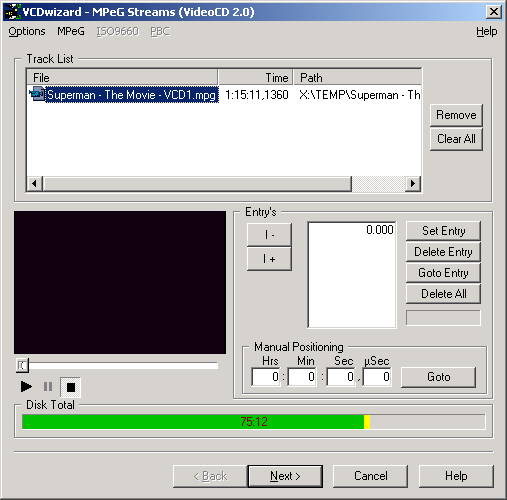The height and width of the screenshot is (500, 507).
Task: Step forward one frame with I + button
Action: (269, 259)
